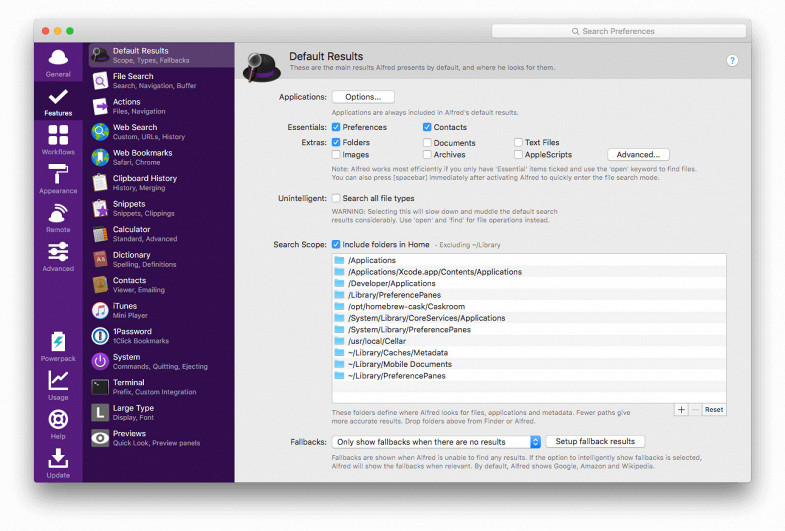Image resolution: width=785 pixels, height=531 pixels.
Task: Select the /Library/PreferencePanes row
Action: point(529,295)
